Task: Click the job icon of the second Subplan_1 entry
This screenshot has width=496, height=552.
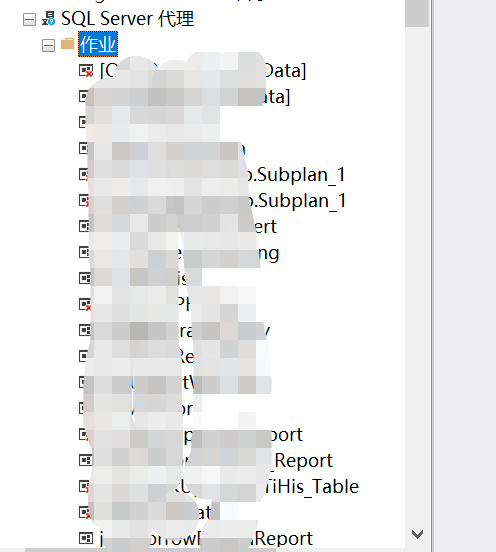Action: click(85, 200)
